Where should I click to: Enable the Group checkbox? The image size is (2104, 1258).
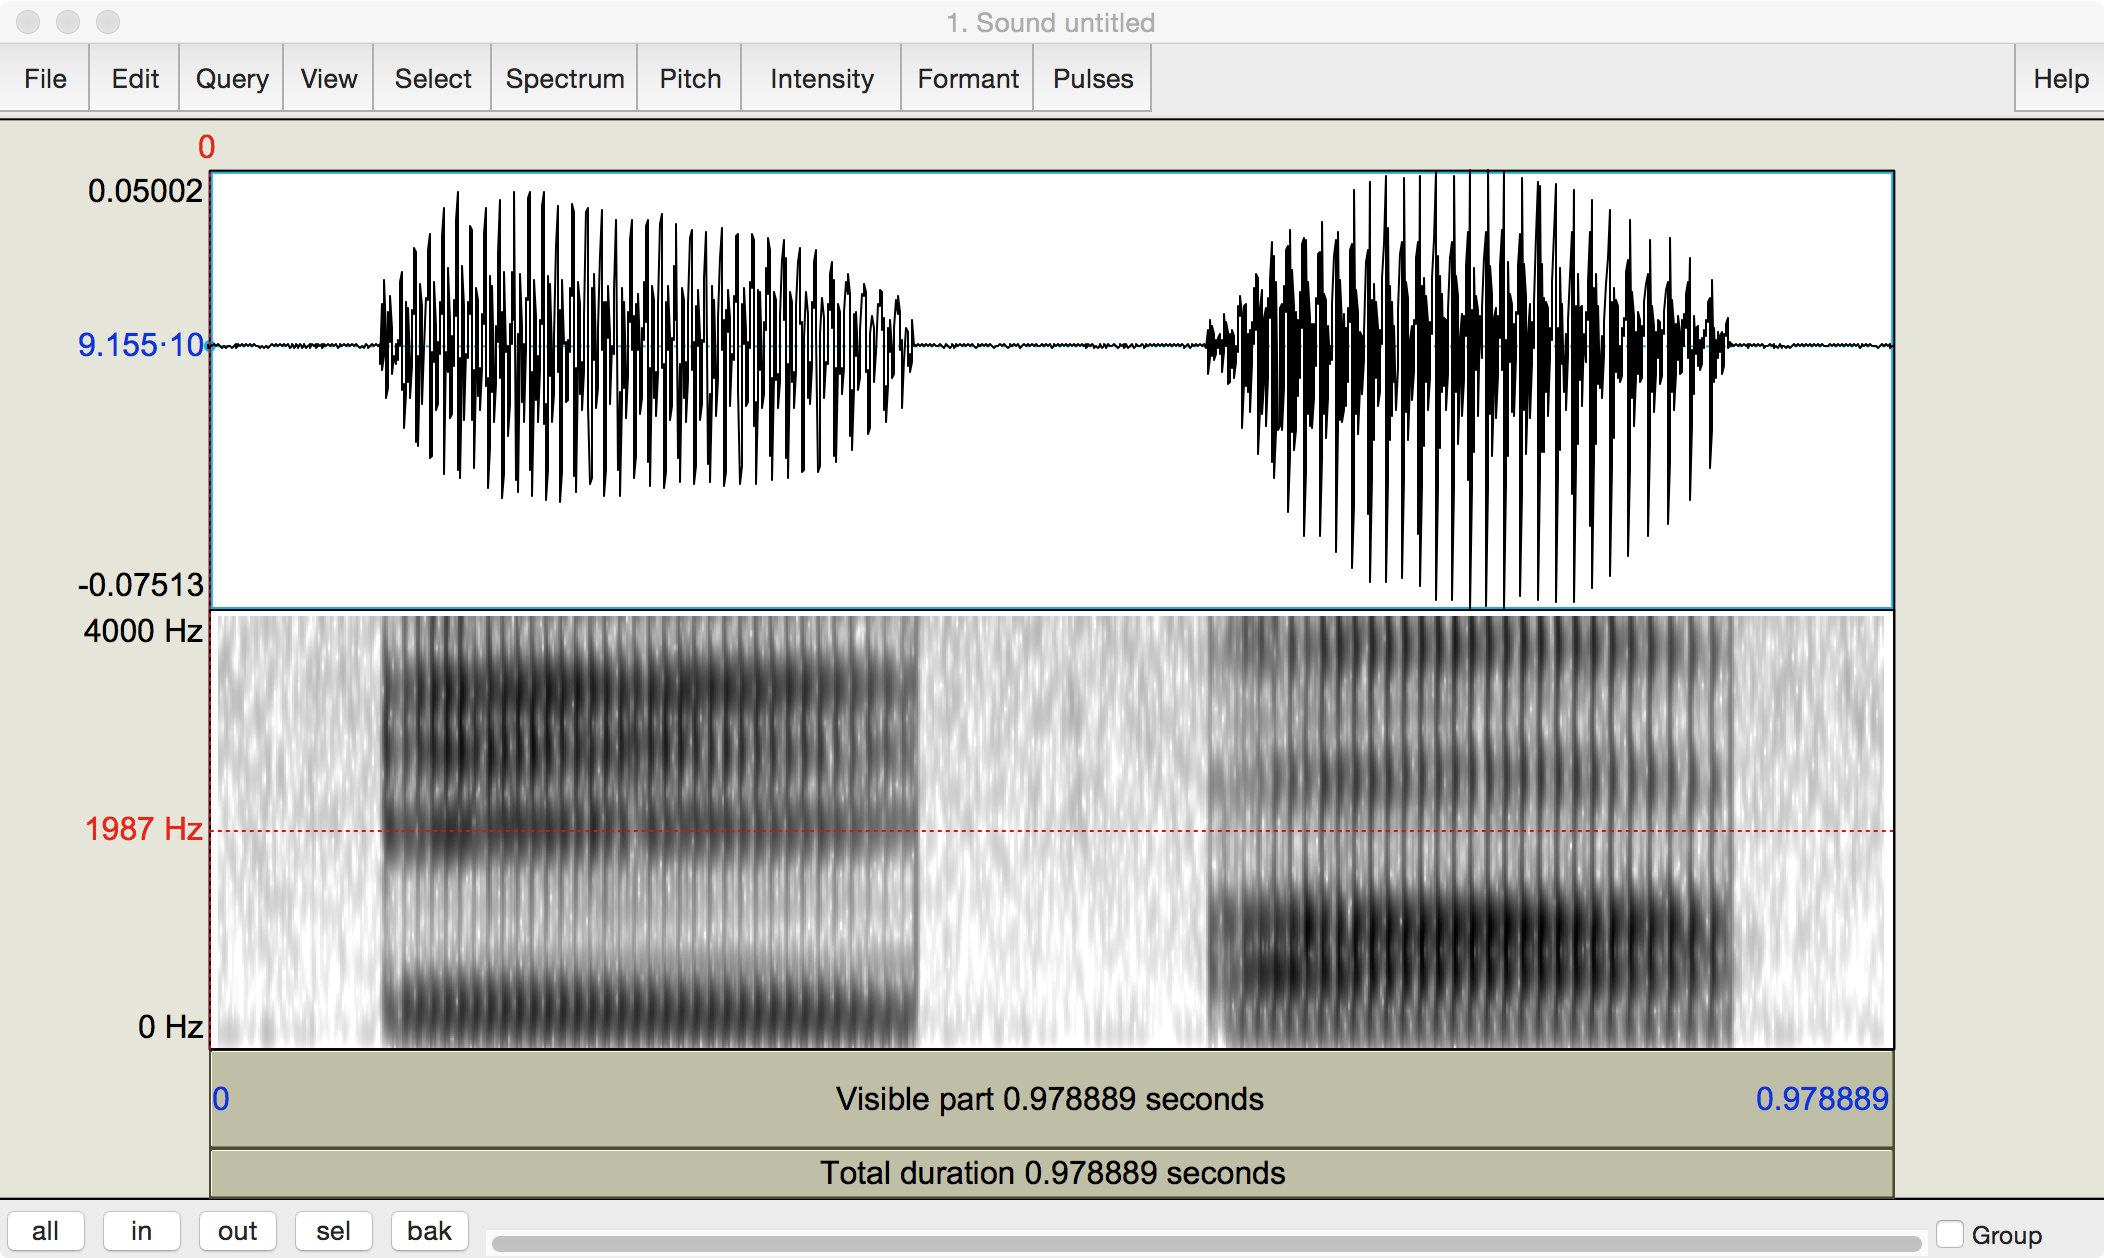[x=1950, y=1234]
